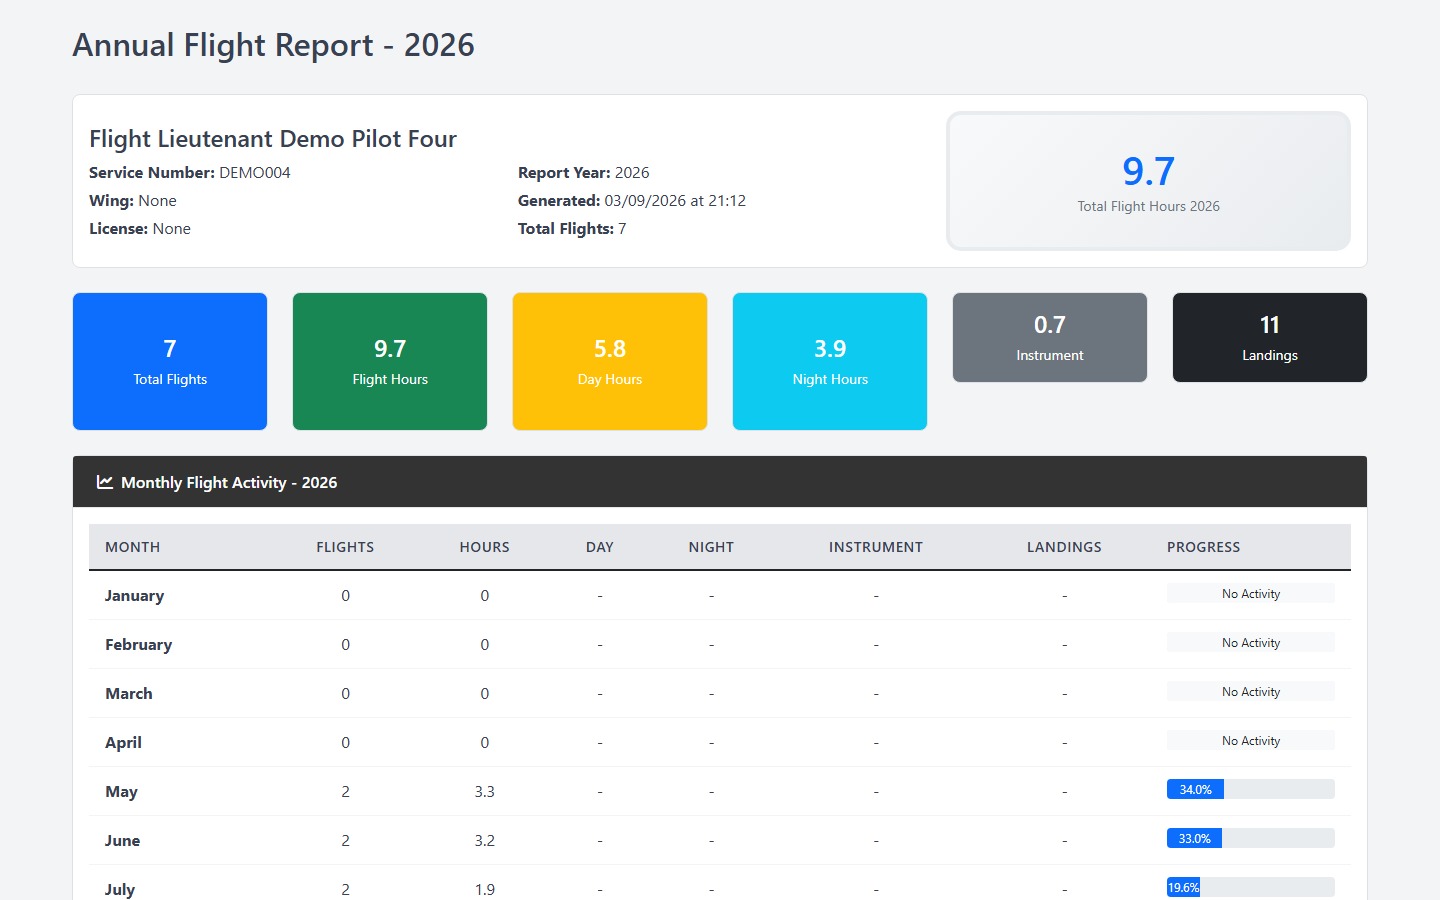This screenshot has width=1440, height=900.
Task: Click the INSTRUMENT column header
Action: coord(876,547)
